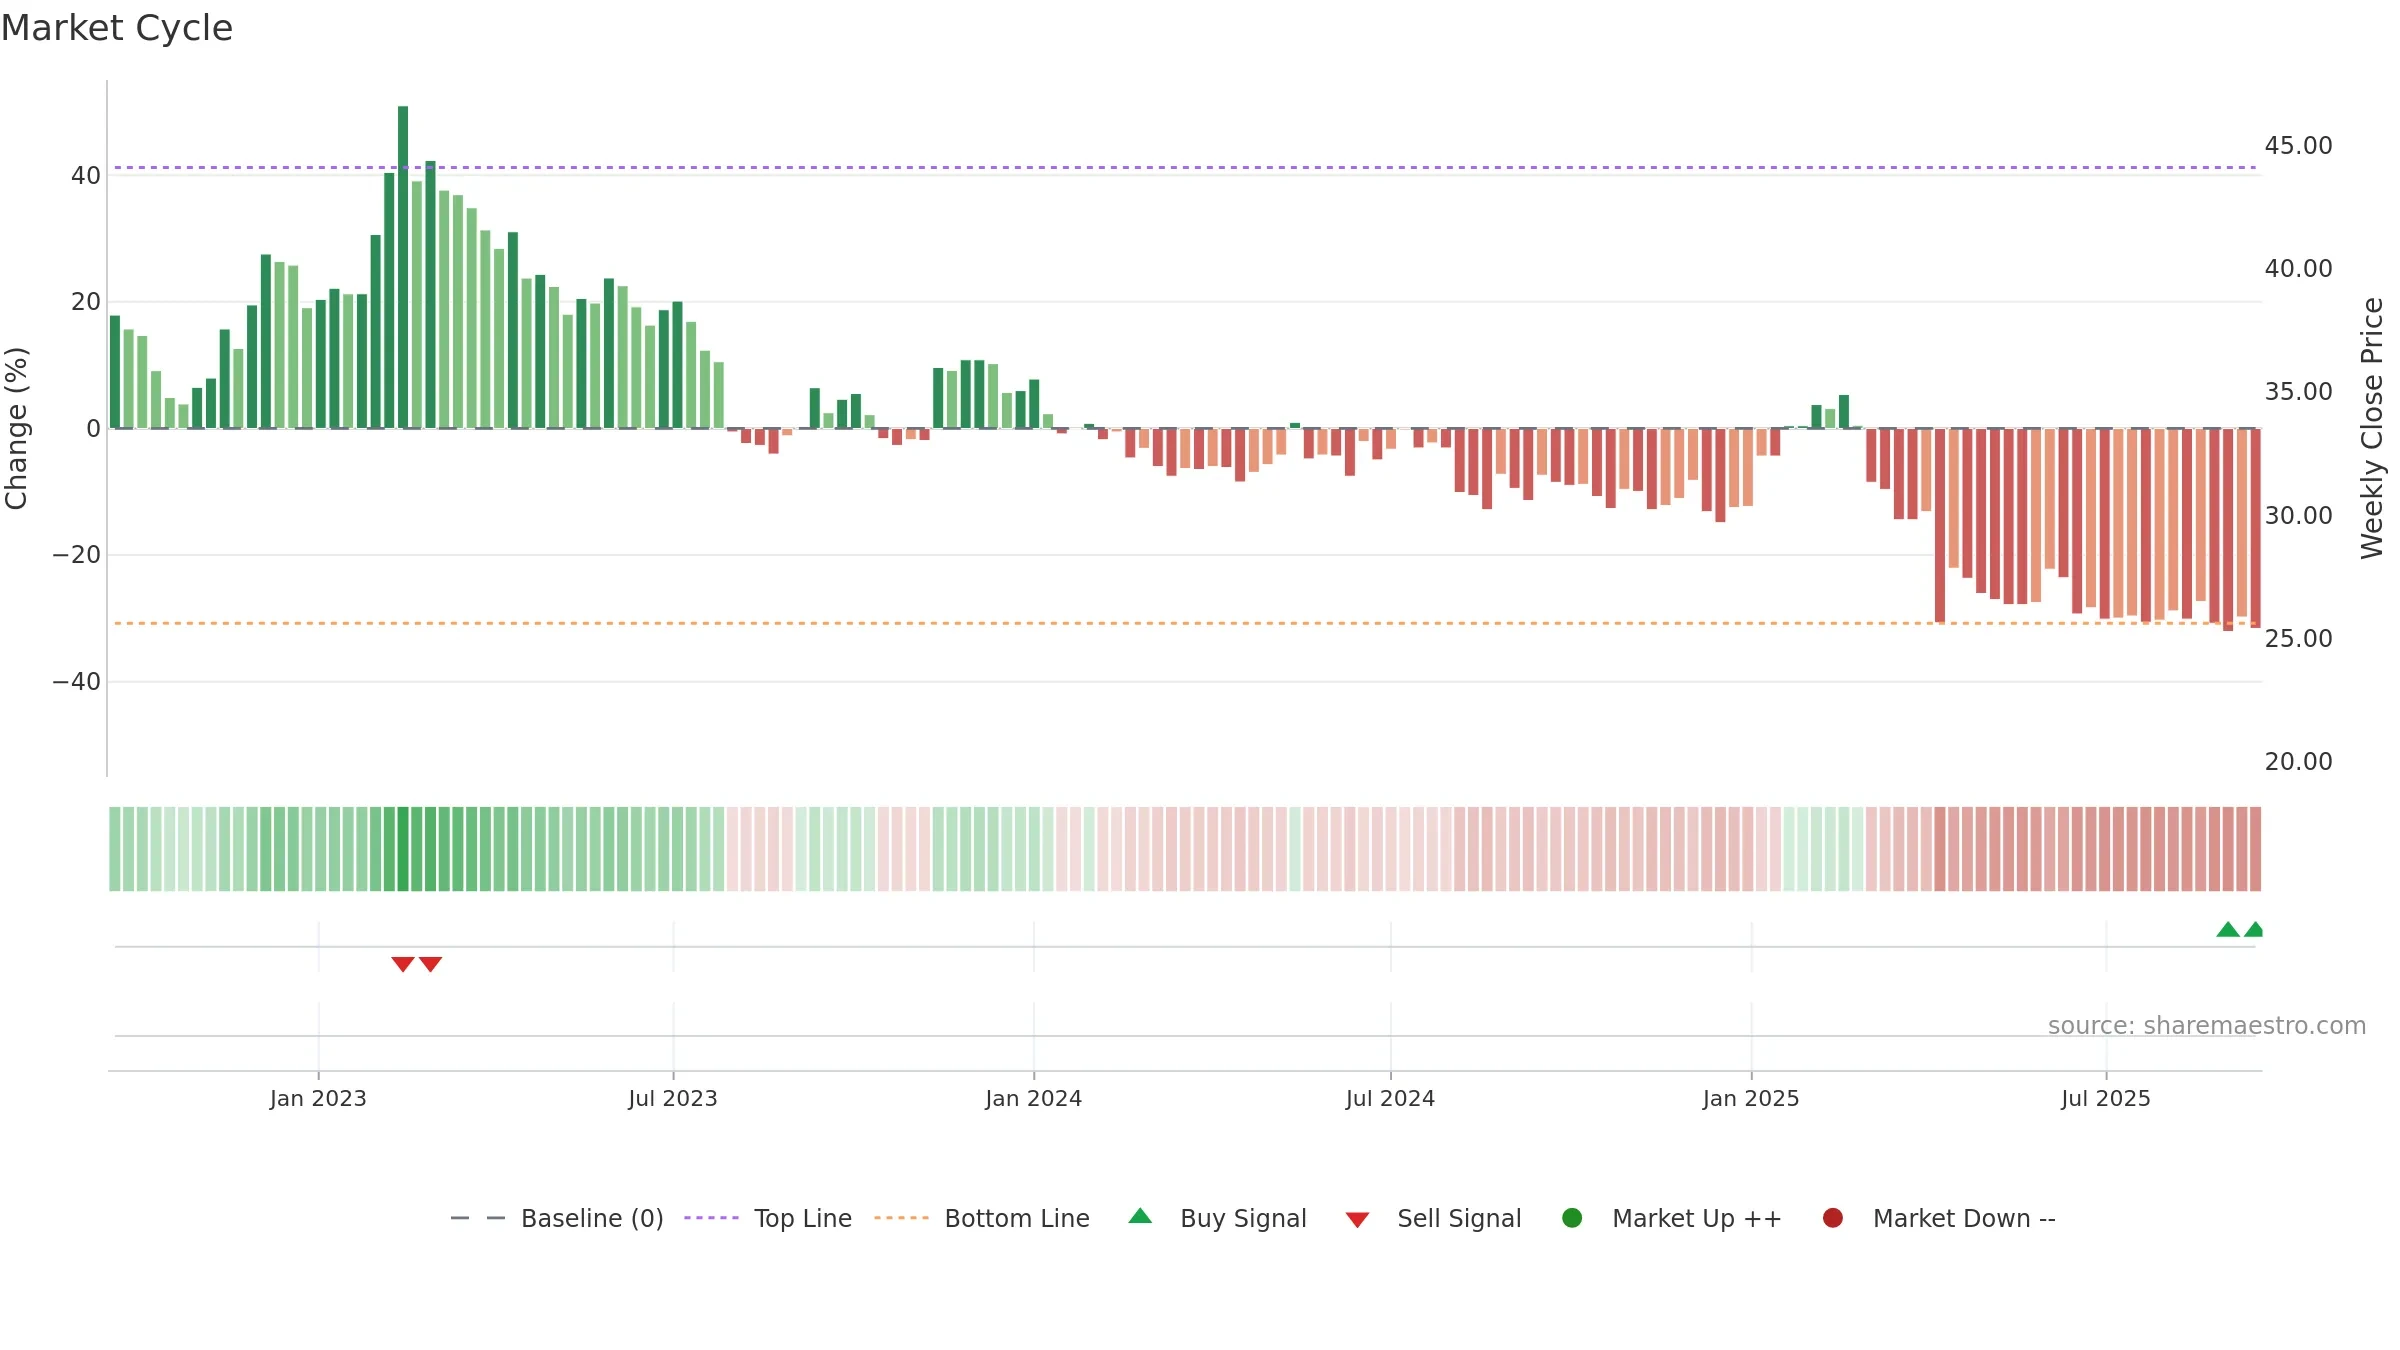Toggle the Market Down -- legend entry
Image resolution: width=2400 pixels, height=1350 pixels.
[1939, 1218]
